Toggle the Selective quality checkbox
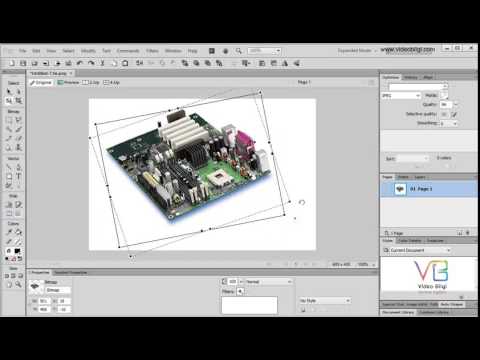 (444, 114)
